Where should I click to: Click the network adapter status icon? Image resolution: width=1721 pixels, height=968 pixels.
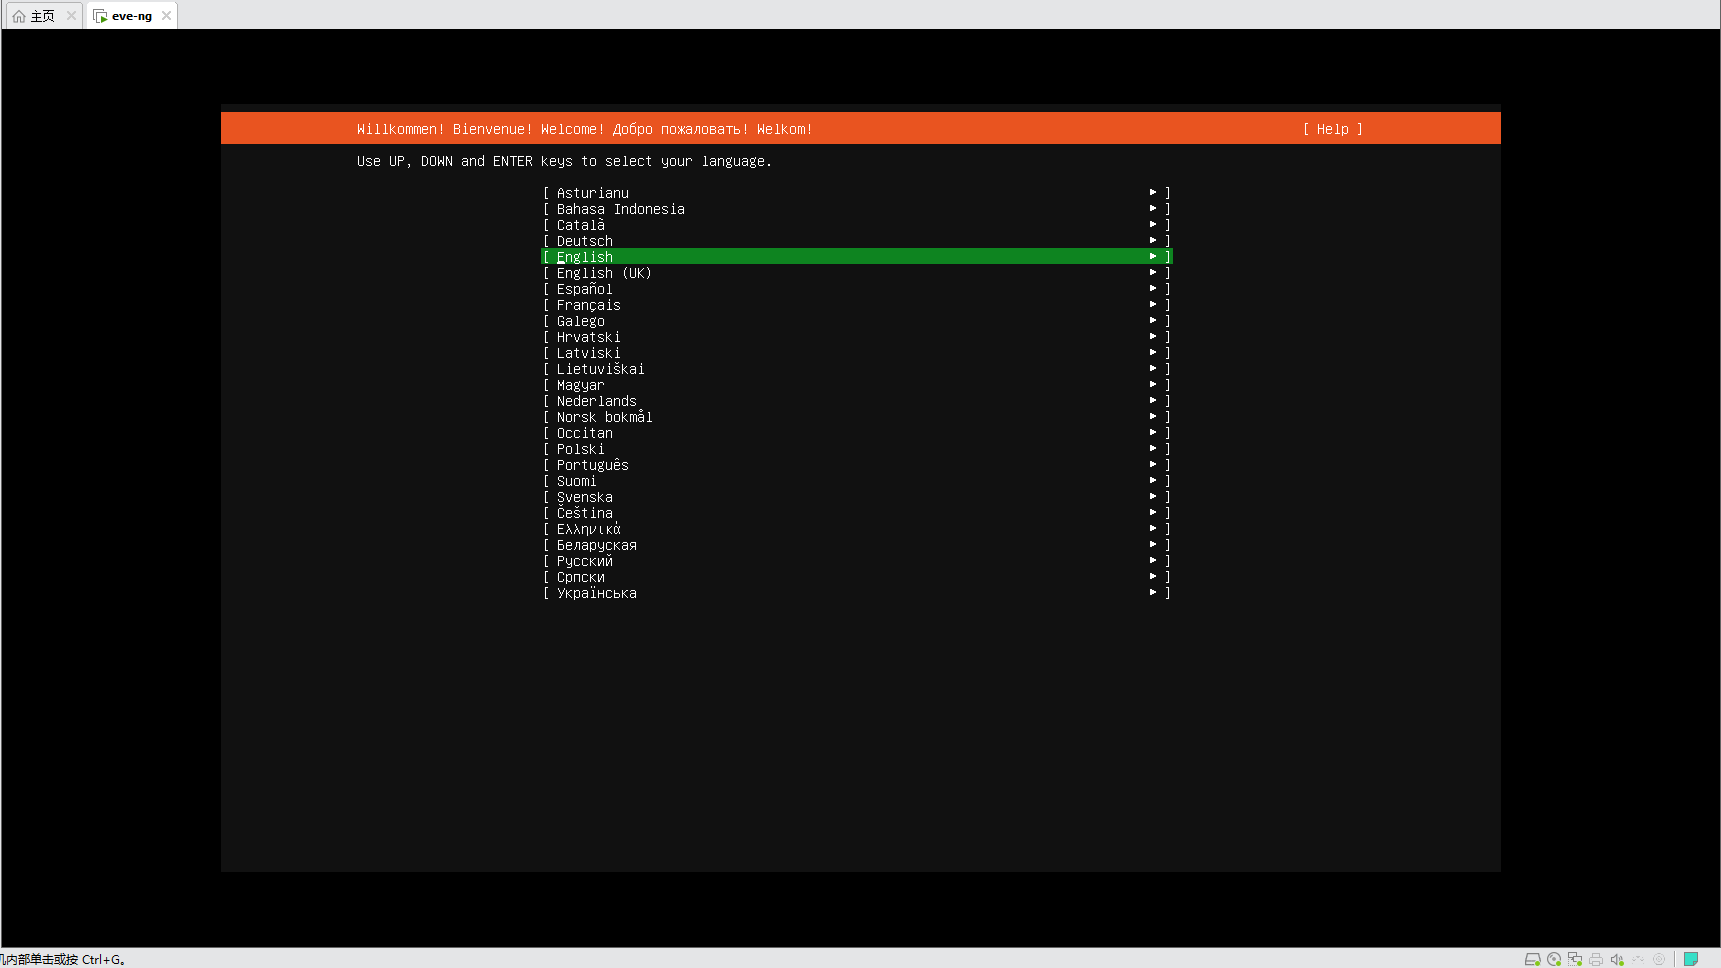(1575, 959)
